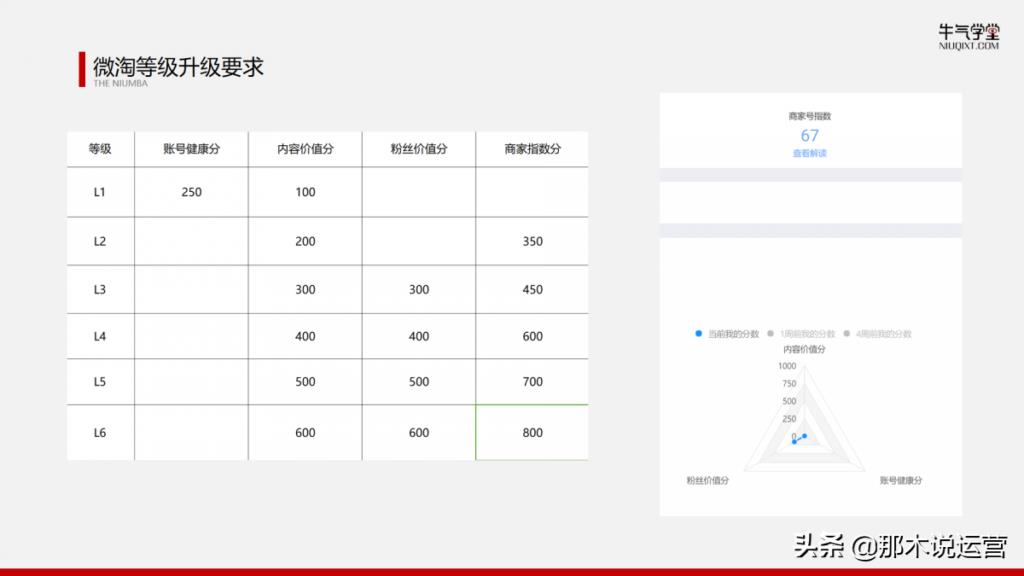Toggle the 当前我的分数 legend item
1024x576 pixels.
(727, 334)
